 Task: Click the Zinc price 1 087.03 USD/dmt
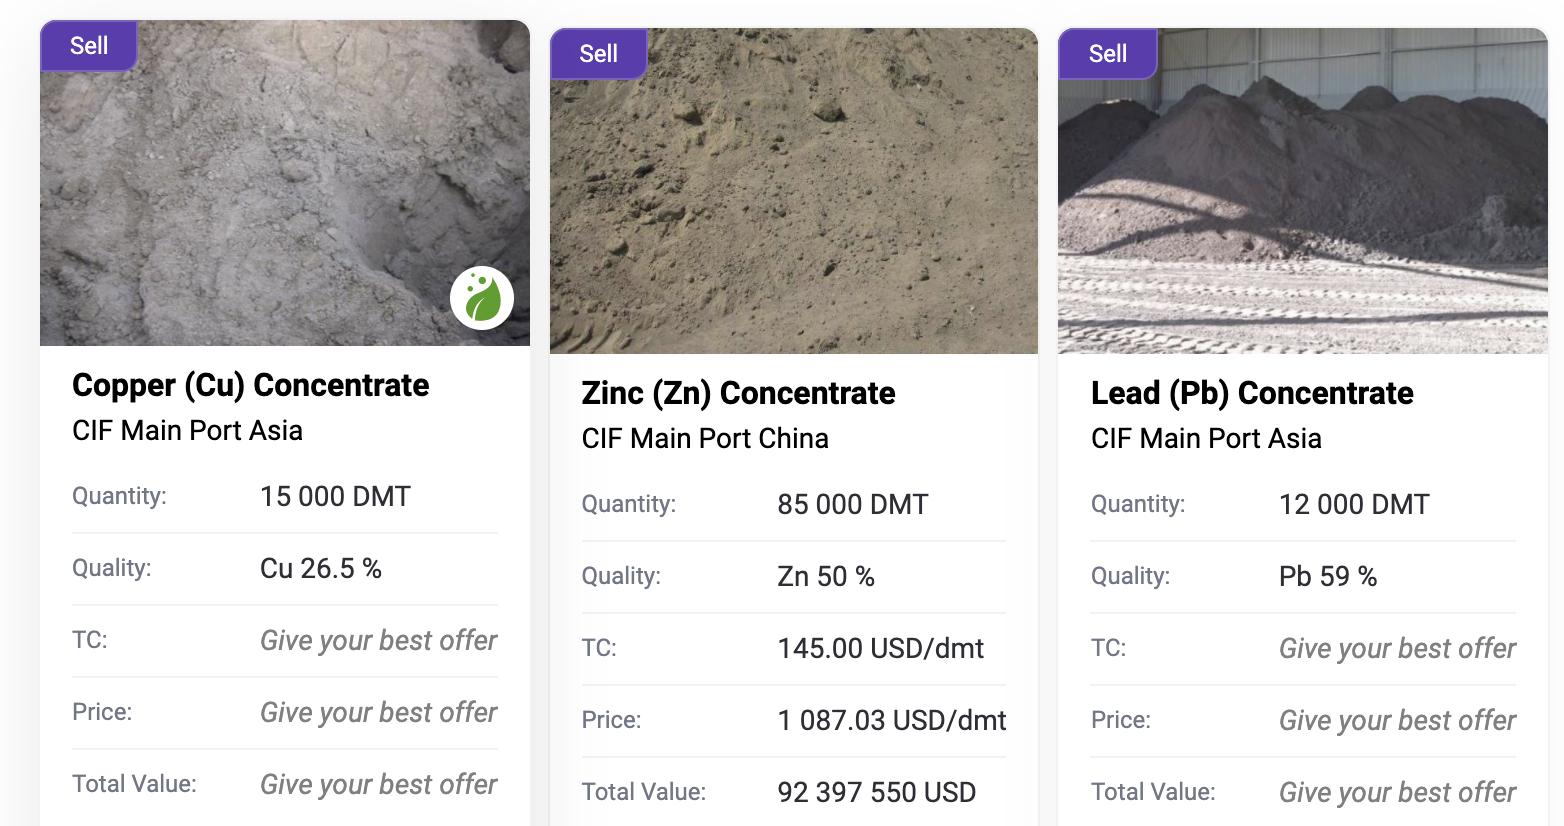tap(892, 720)
